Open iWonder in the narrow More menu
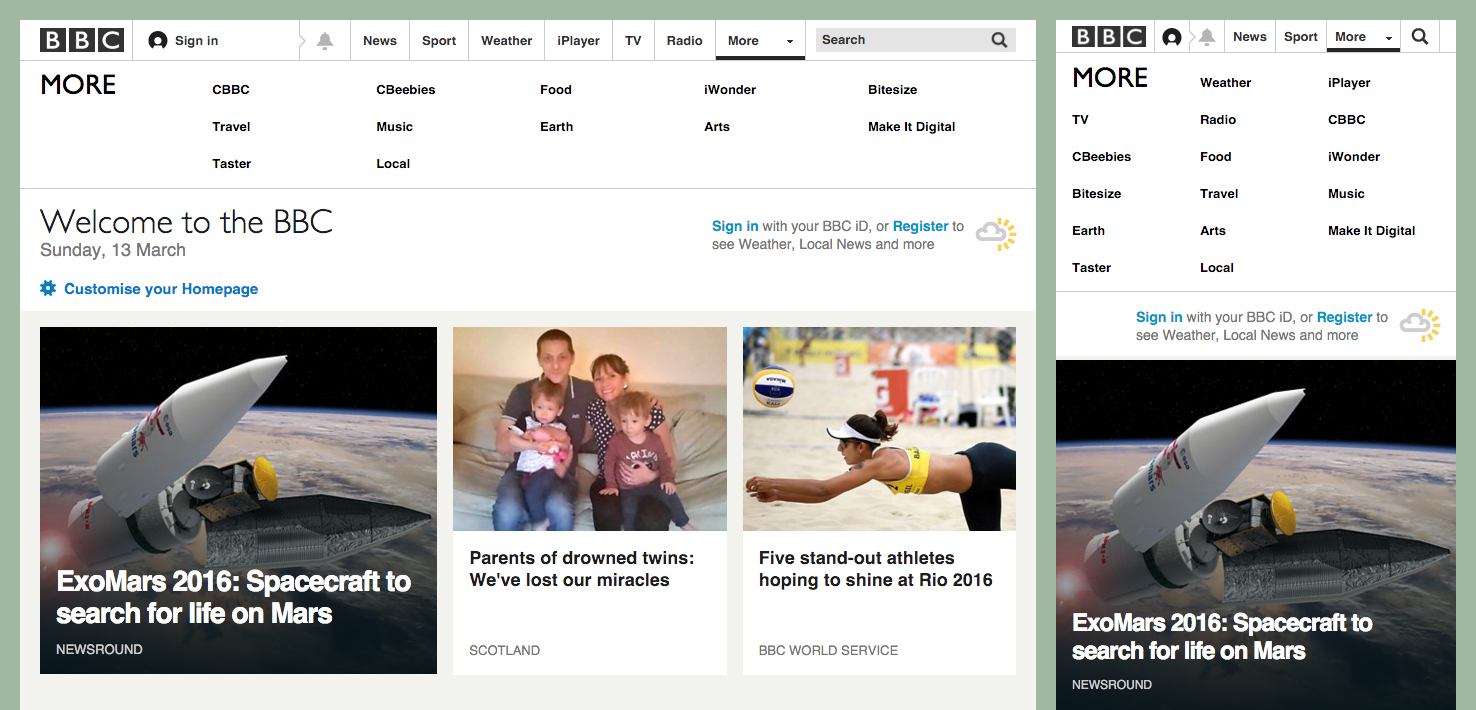The height and width of the screenshot is (710, 1476). coord(1354,157)
